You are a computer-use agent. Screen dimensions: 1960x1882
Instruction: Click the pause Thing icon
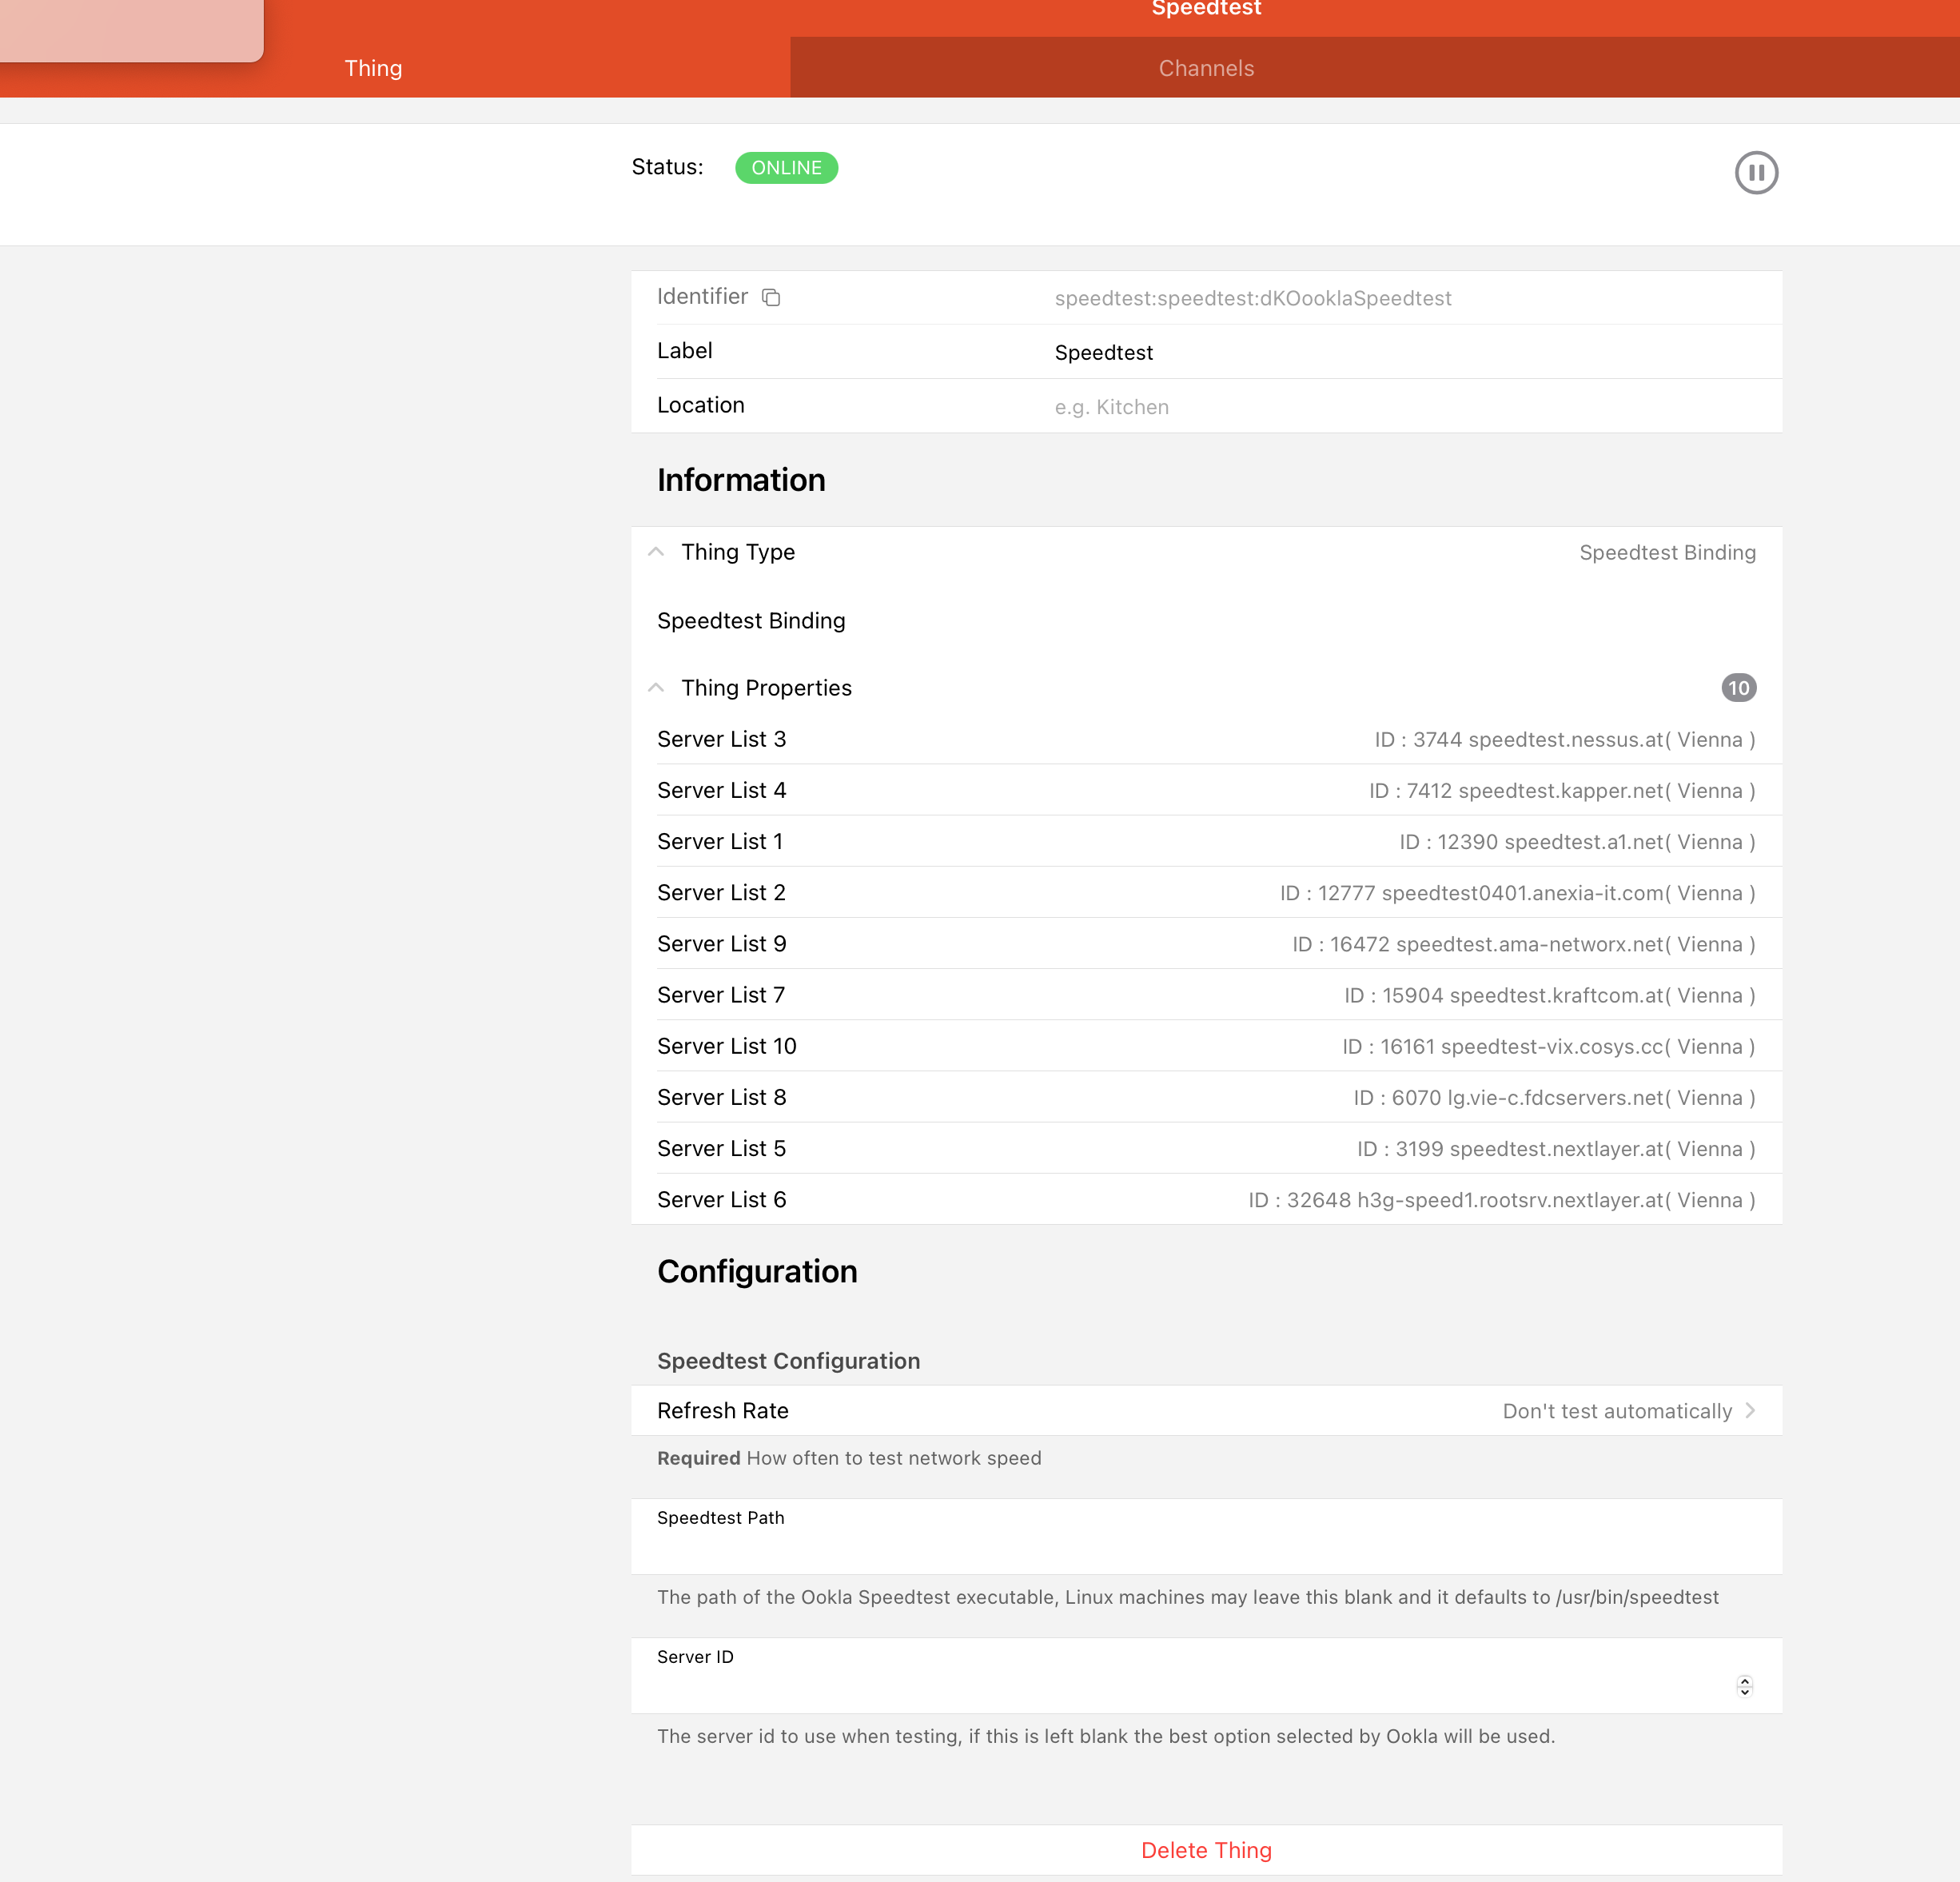[1755, 173]
